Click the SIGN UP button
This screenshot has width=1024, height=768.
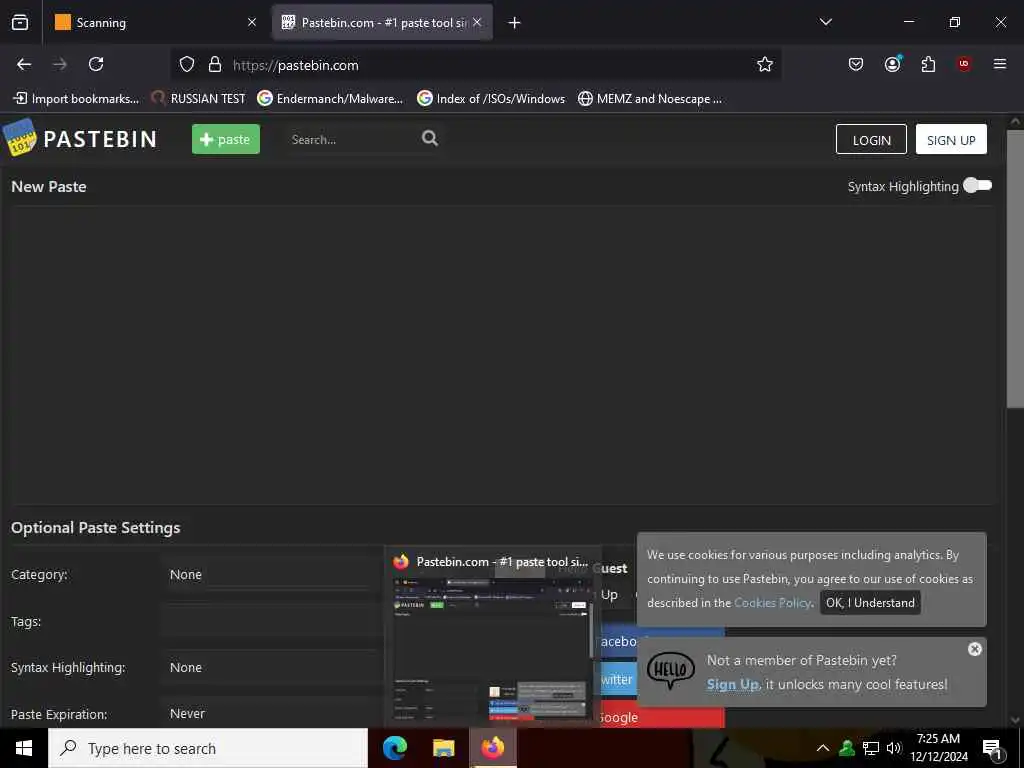click(951, 139)
